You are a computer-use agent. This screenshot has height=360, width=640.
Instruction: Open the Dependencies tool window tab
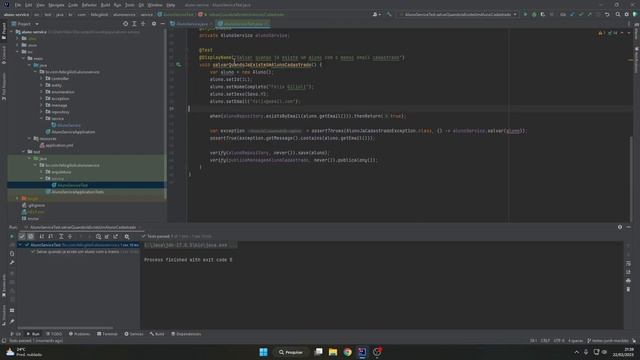[x=186, y=334]
